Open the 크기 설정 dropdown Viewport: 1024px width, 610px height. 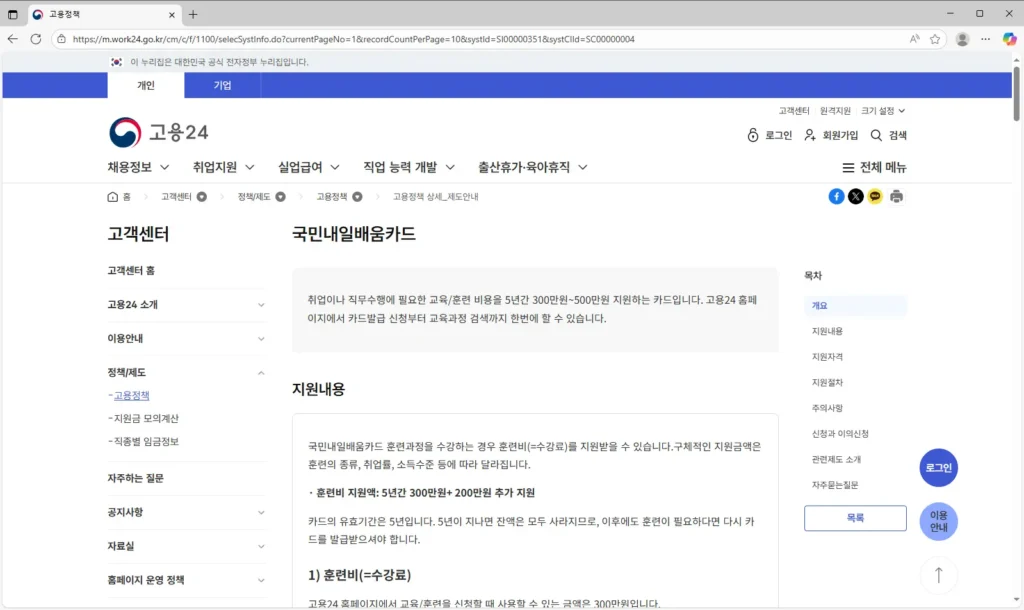pos(883,111)
